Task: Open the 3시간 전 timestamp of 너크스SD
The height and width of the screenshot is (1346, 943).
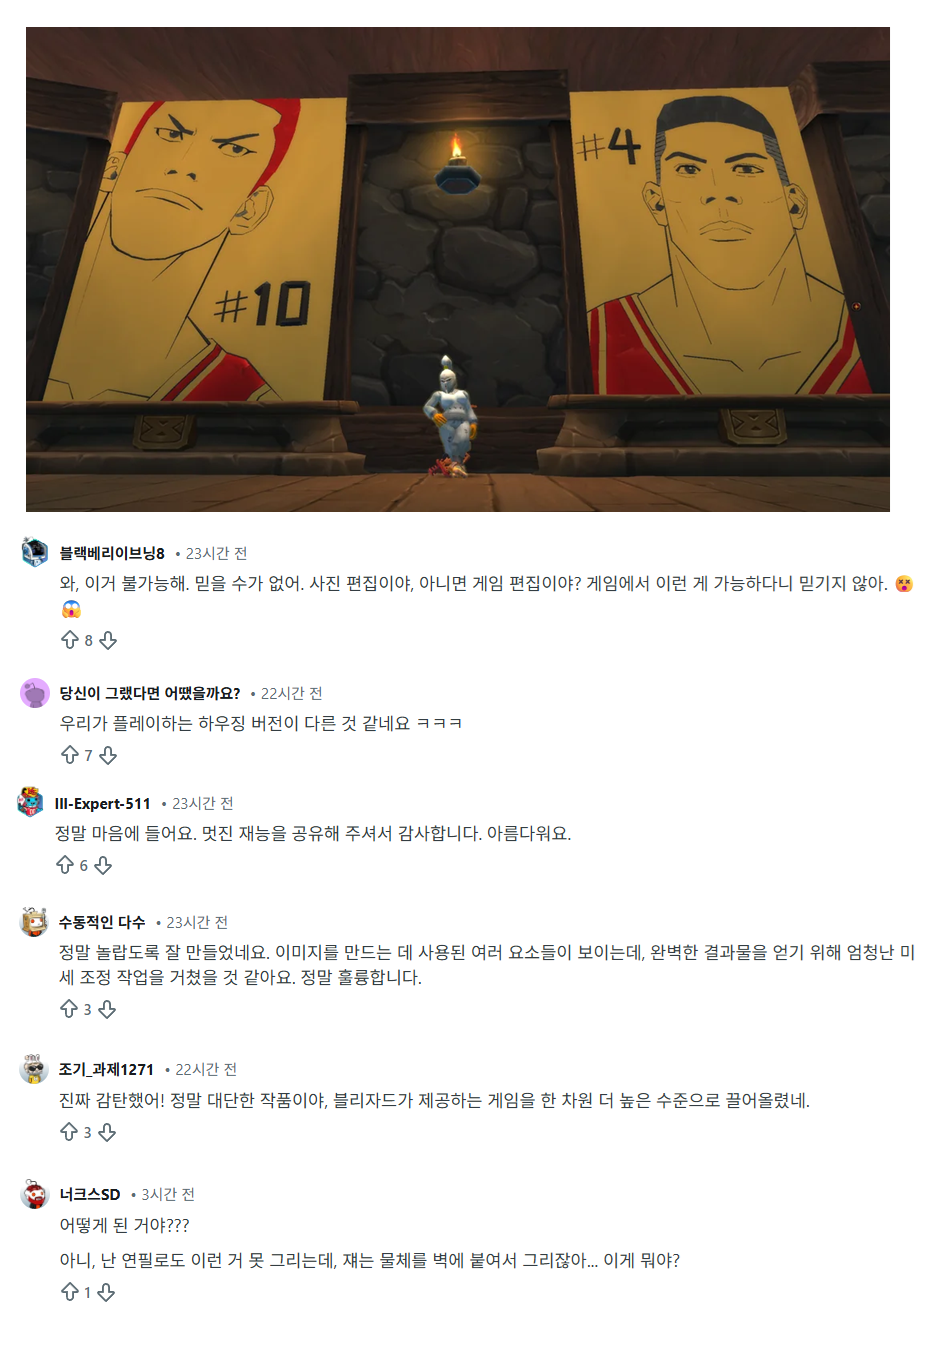Action: click(168, 1194)
